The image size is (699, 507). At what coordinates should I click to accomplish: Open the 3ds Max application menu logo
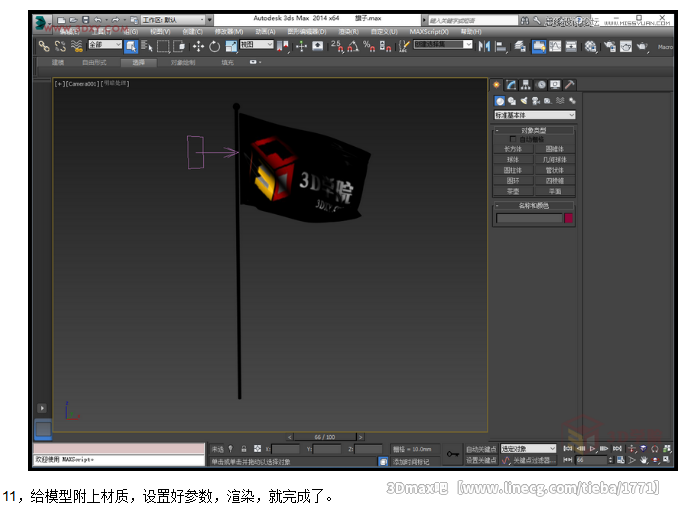coord(42,23)
